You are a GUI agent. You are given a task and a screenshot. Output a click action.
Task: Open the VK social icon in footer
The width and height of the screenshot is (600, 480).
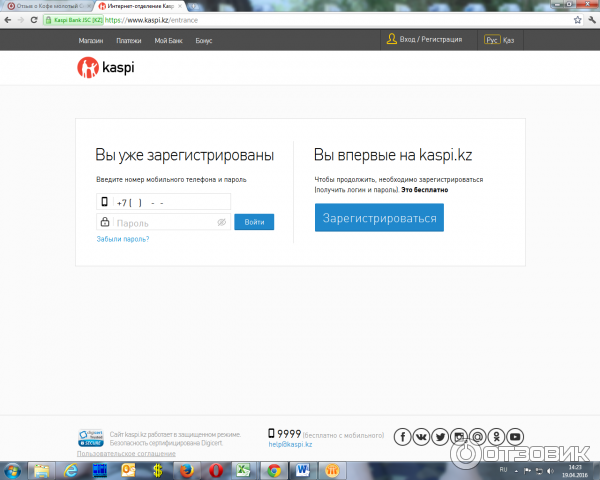(421, 437)
